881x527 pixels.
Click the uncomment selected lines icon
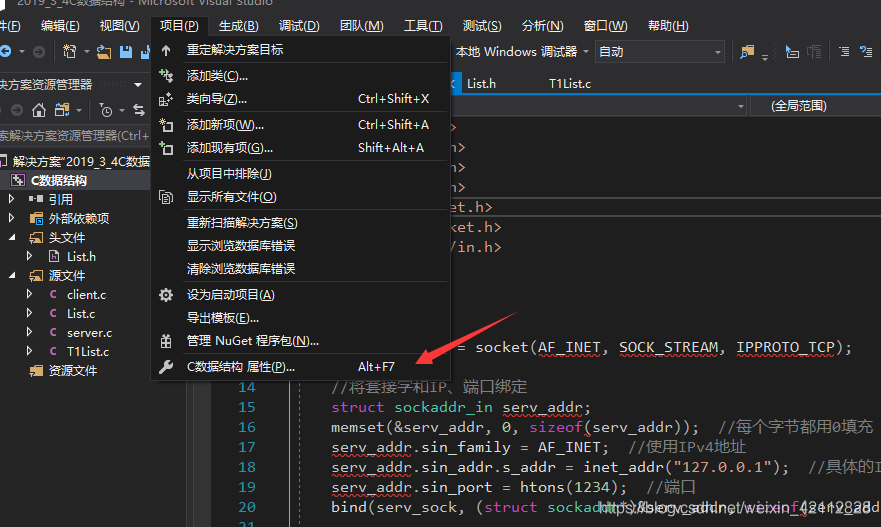866,52
